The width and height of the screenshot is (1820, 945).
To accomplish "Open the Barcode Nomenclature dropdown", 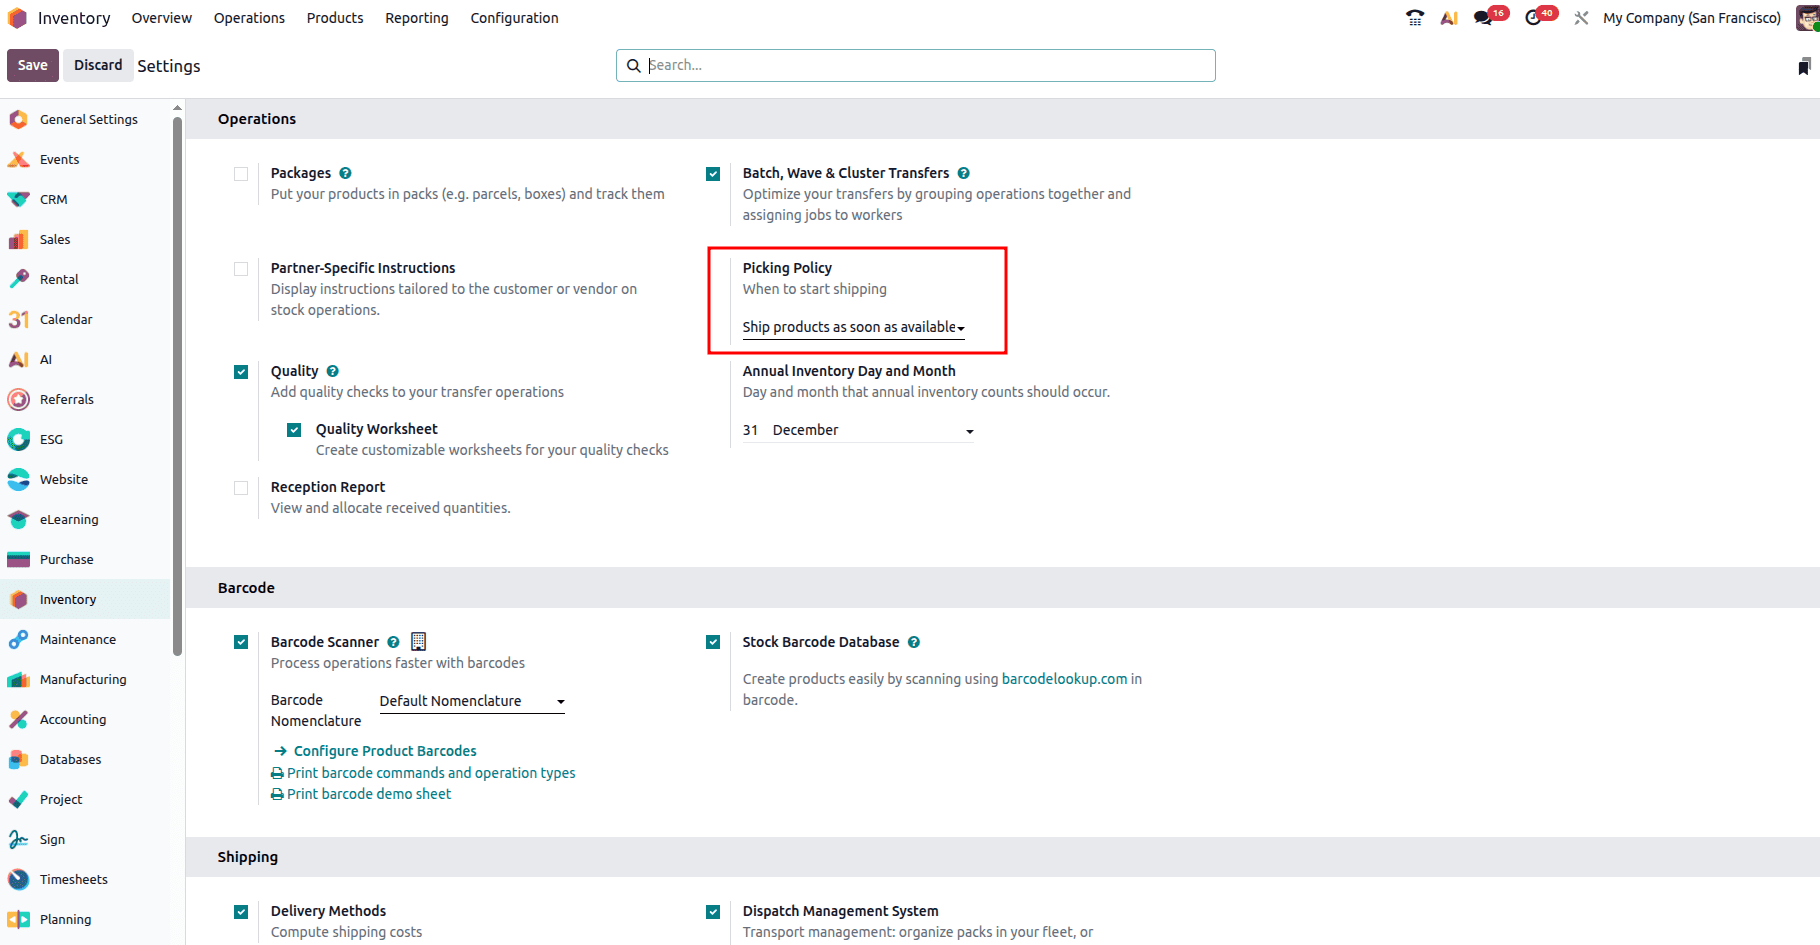I will [472, 701].
